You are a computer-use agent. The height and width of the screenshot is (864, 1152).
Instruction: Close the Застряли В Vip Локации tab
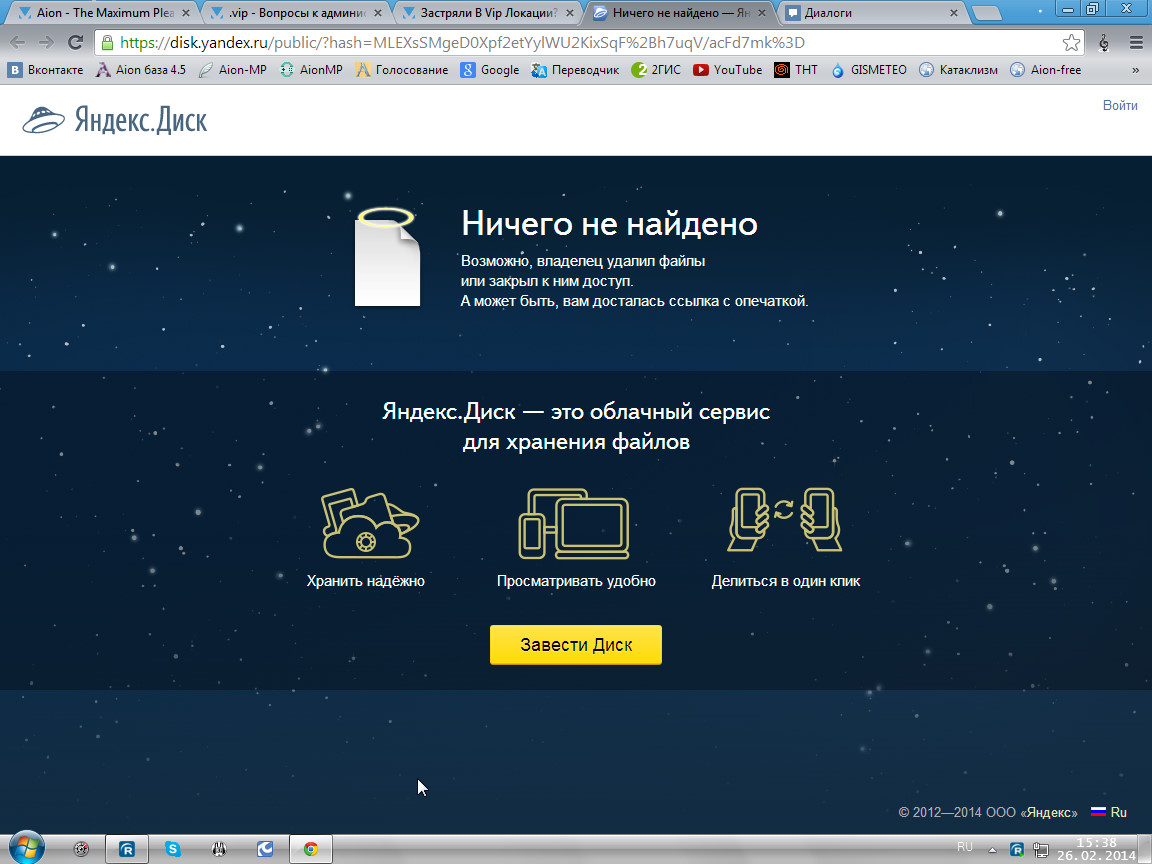[x=569, y=13]
